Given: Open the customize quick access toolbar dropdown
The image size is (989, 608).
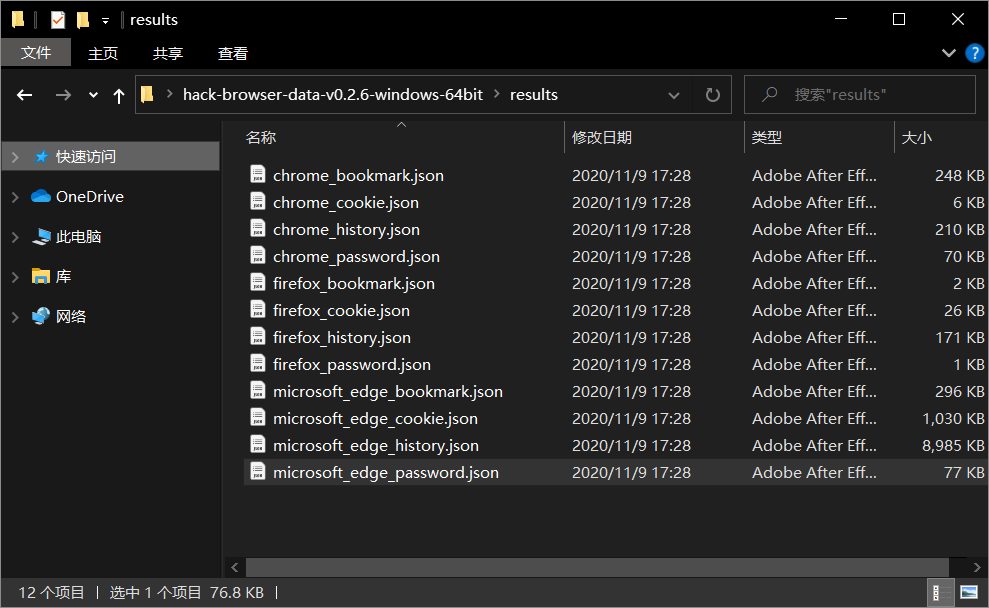Looking at the screenshot, I should [105, 21].
